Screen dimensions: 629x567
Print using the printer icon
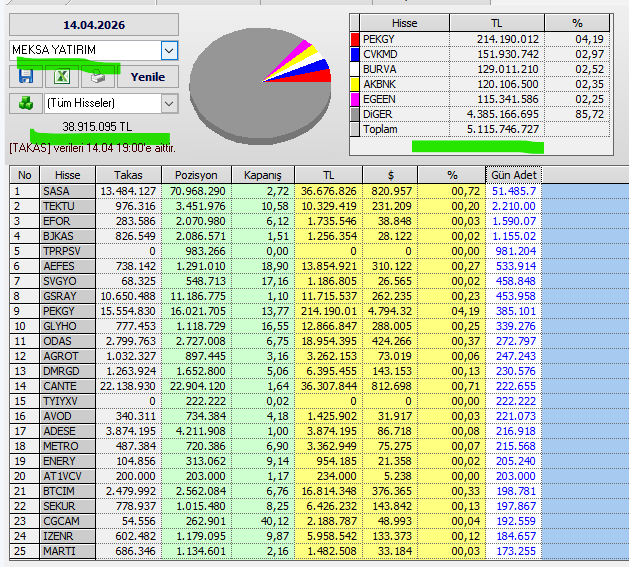98,76
